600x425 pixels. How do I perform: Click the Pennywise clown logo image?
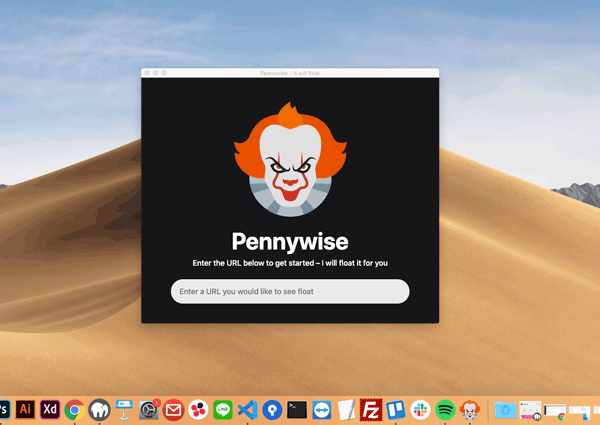tap(290, 160)
